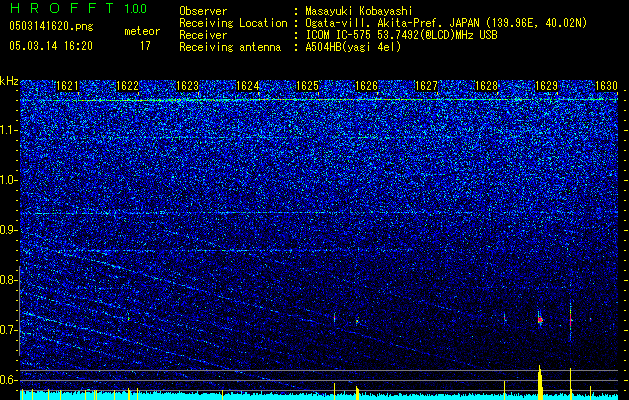The width and height of the screenshot is (629, 400).
Task: Click the 1627 time marker
Action: coord(426,86)
